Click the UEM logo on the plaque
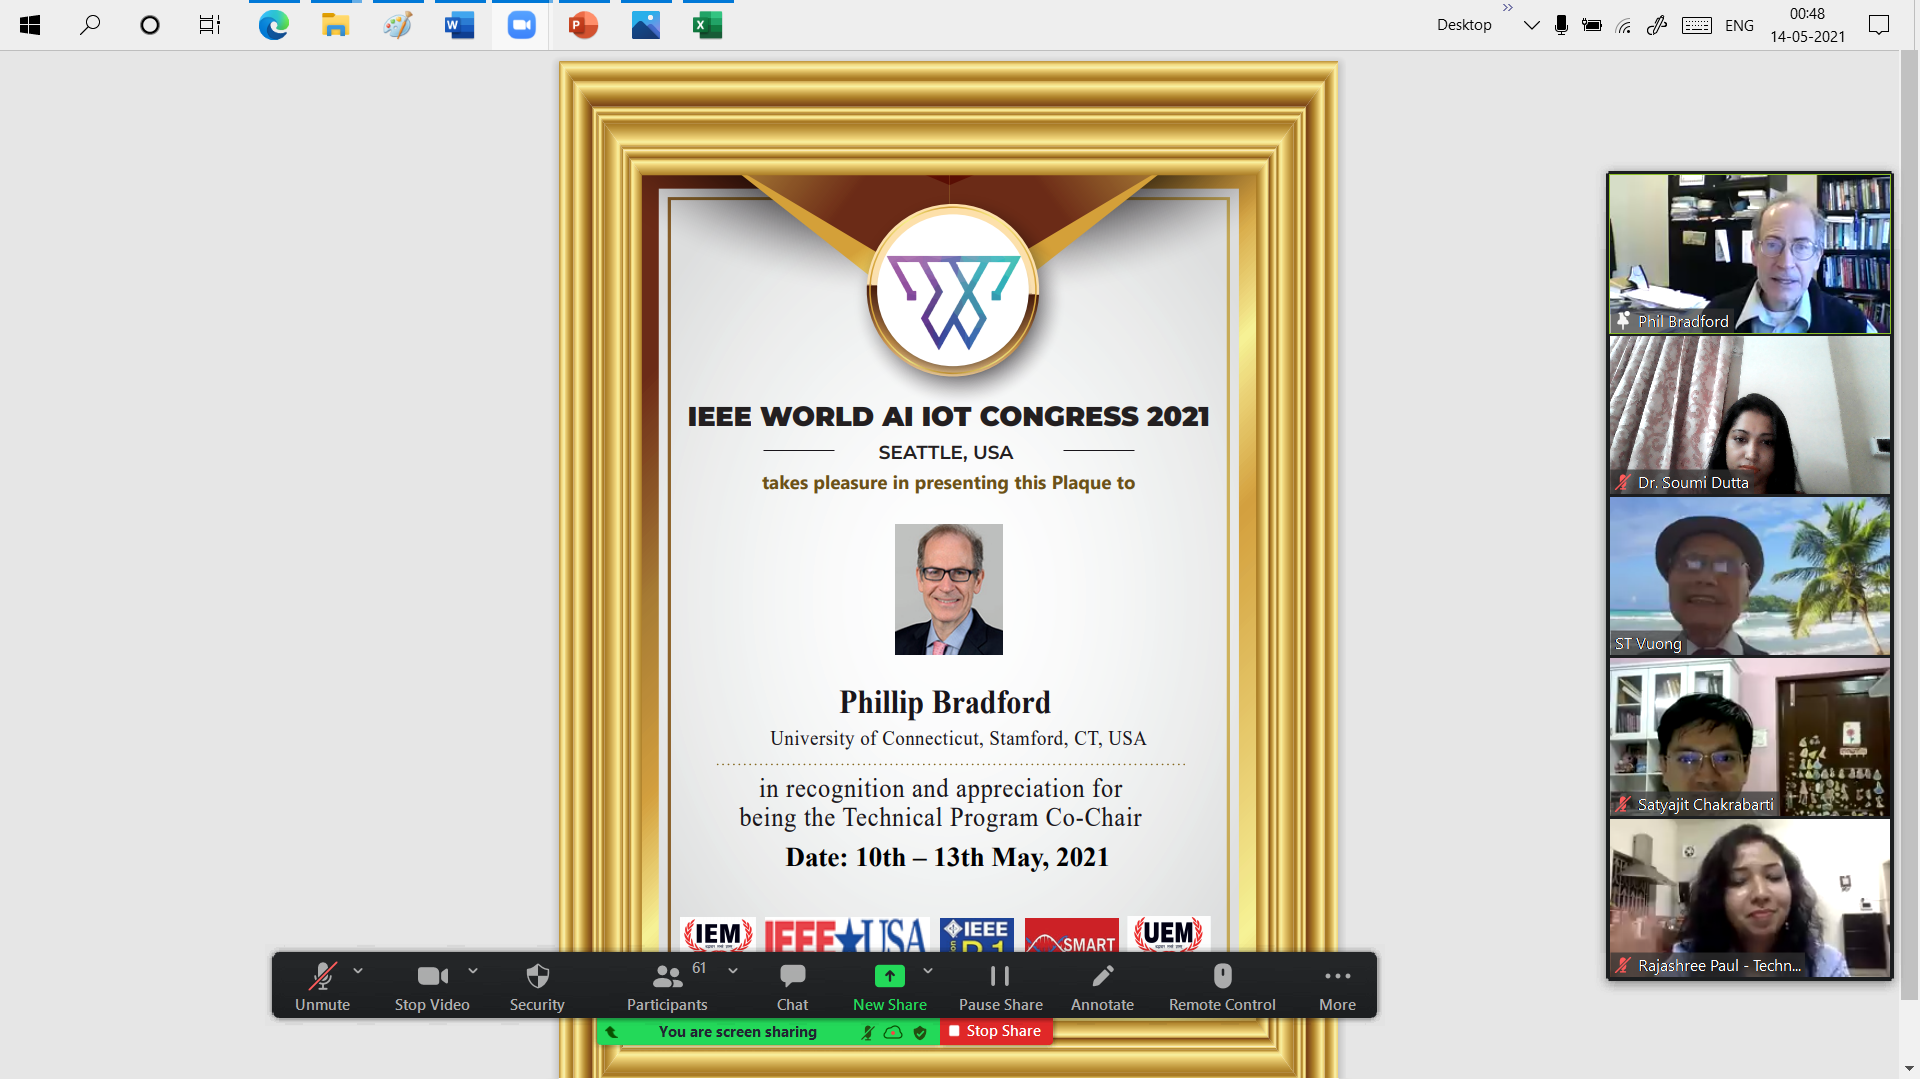The width and height of the screenshot is (1920, 1080). pyautogui.click(x=1168, y=934)
